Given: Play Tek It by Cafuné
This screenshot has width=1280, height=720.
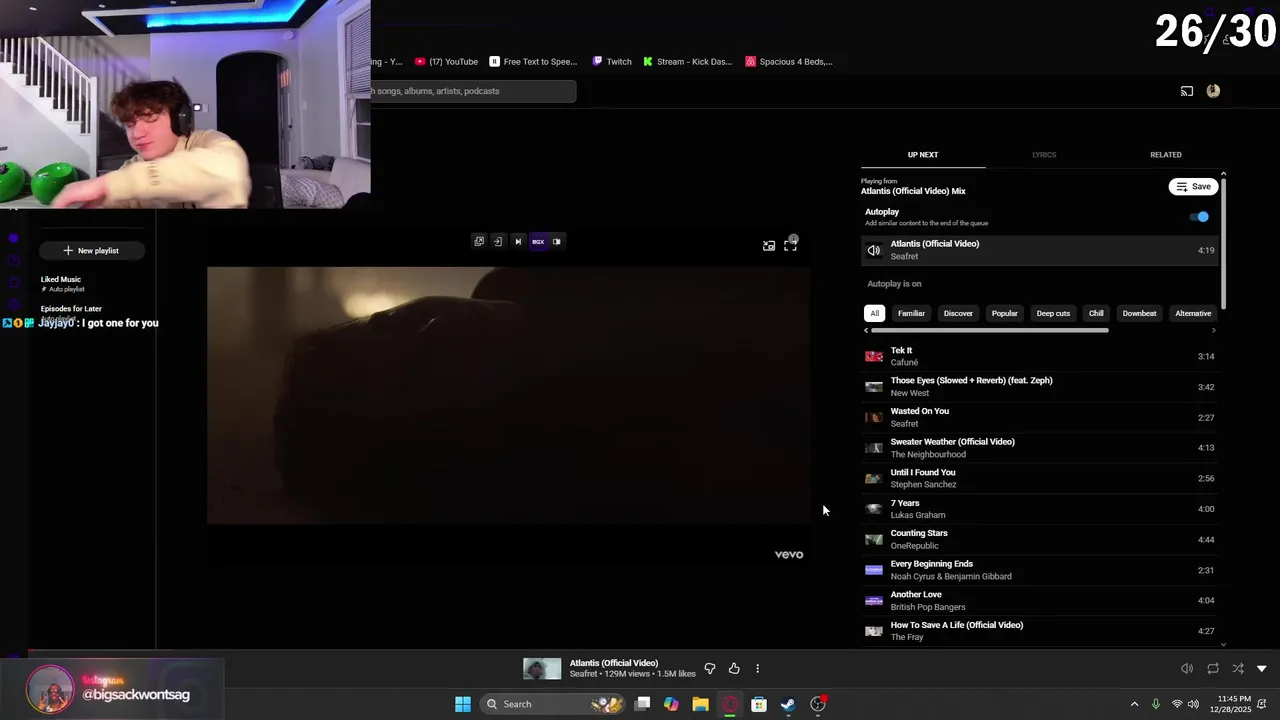Looking at the screenshot, I should (1040, 356).
